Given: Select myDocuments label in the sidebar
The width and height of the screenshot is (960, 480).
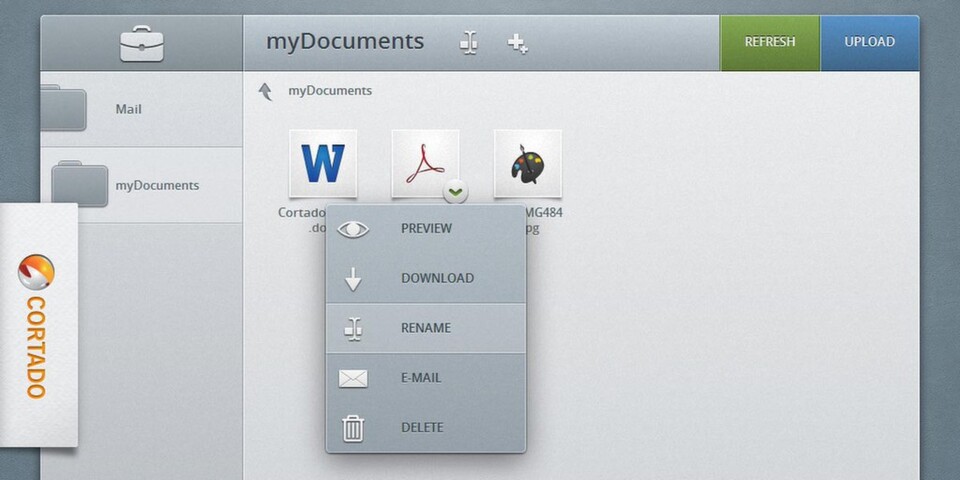Looking at the screenshot, I should (157, 186).
